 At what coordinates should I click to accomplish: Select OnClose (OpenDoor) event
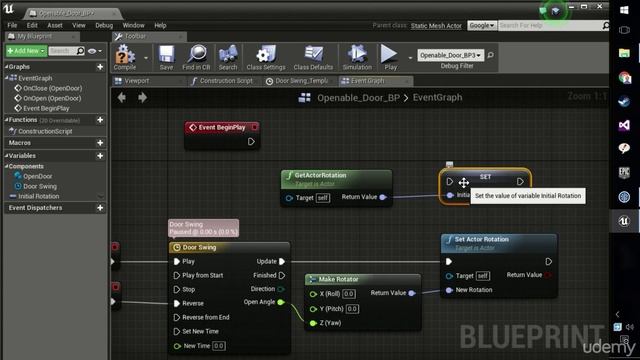[52, 88]
